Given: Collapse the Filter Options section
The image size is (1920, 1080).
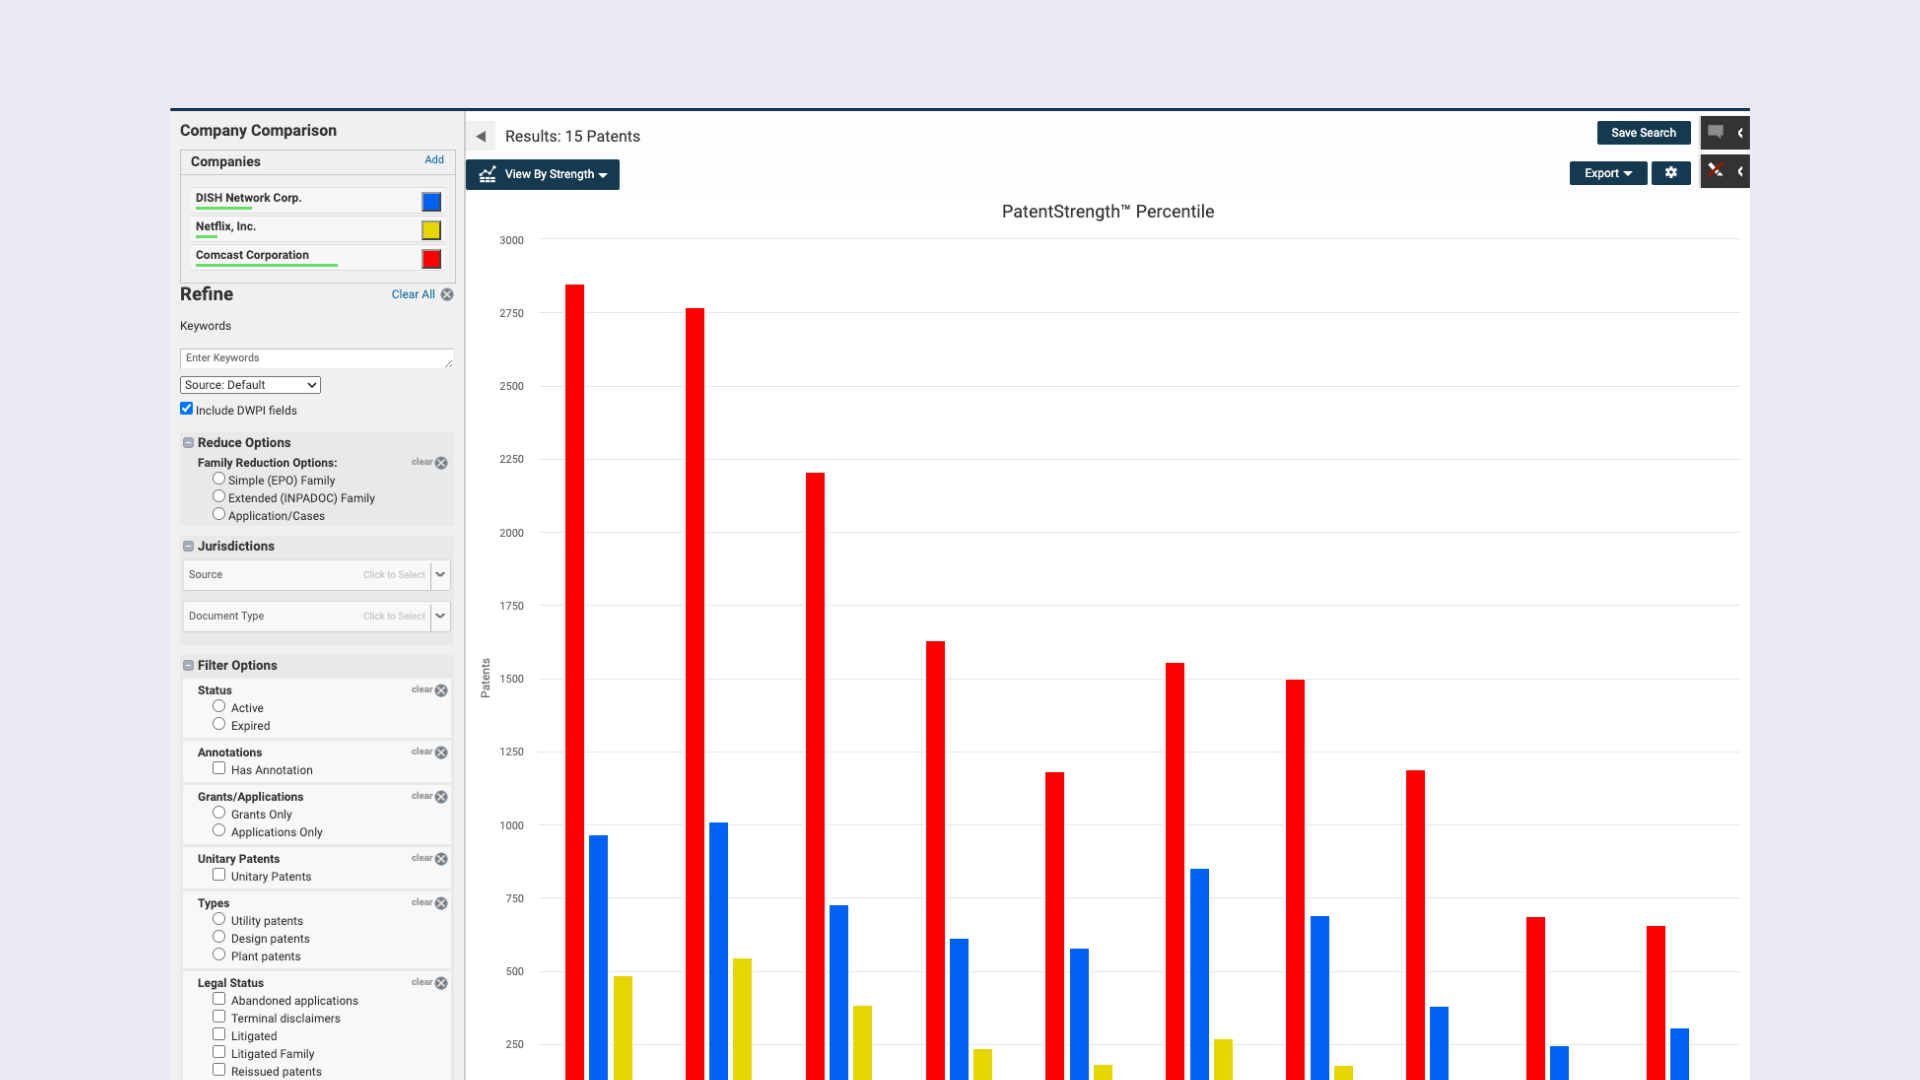Looking at the screenshot, I should click(188, 666).
